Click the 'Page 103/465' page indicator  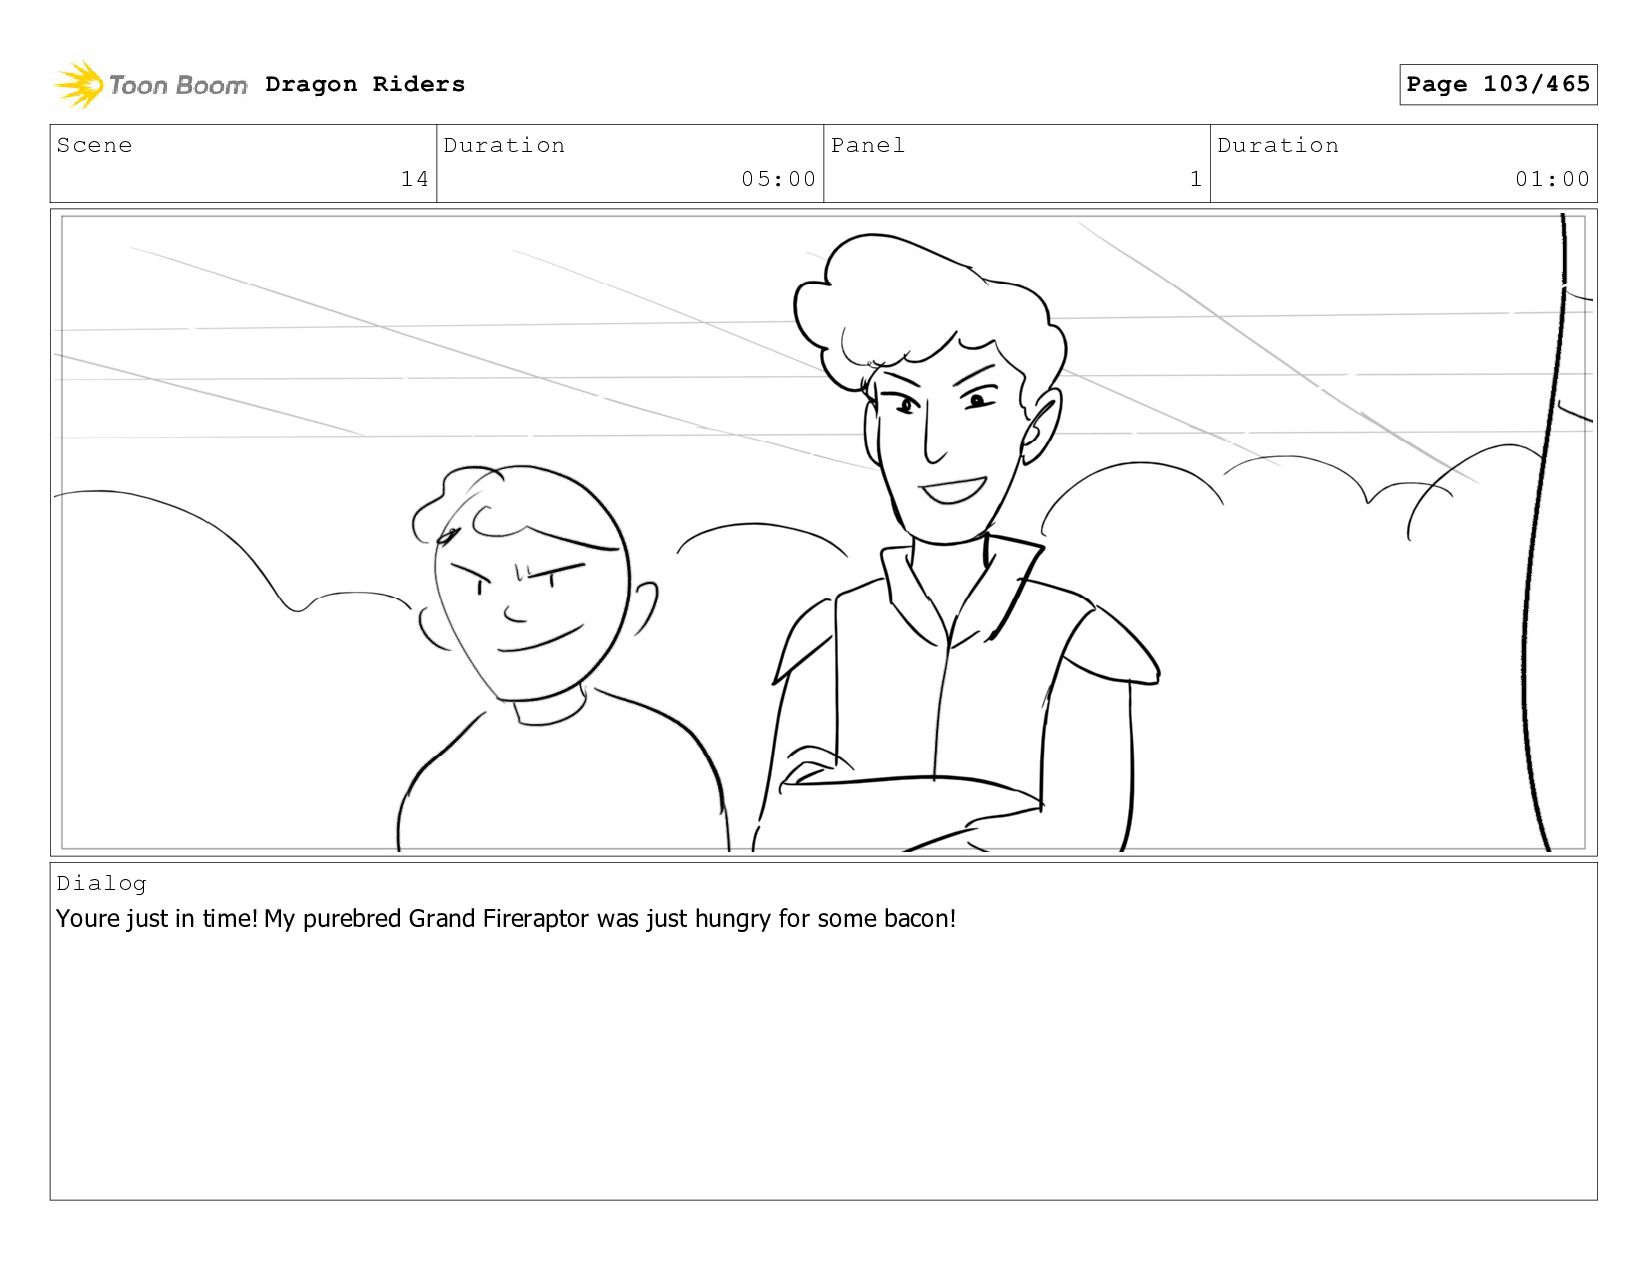1498,84
